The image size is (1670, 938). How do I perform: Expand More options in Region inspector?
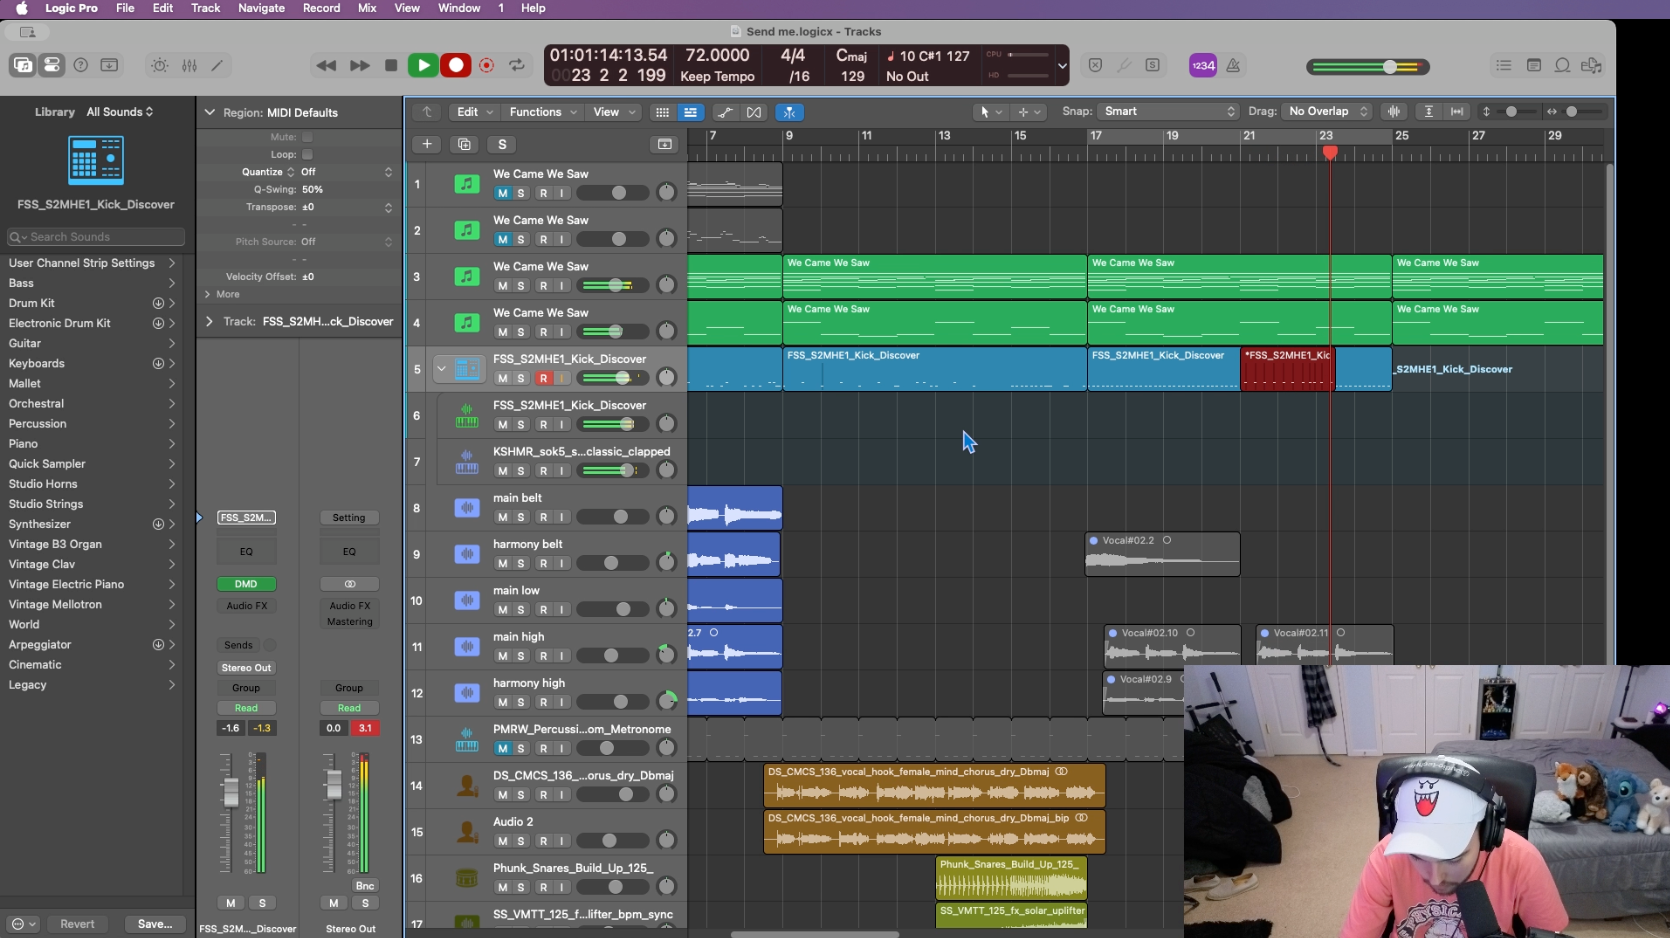pos(222,294)
